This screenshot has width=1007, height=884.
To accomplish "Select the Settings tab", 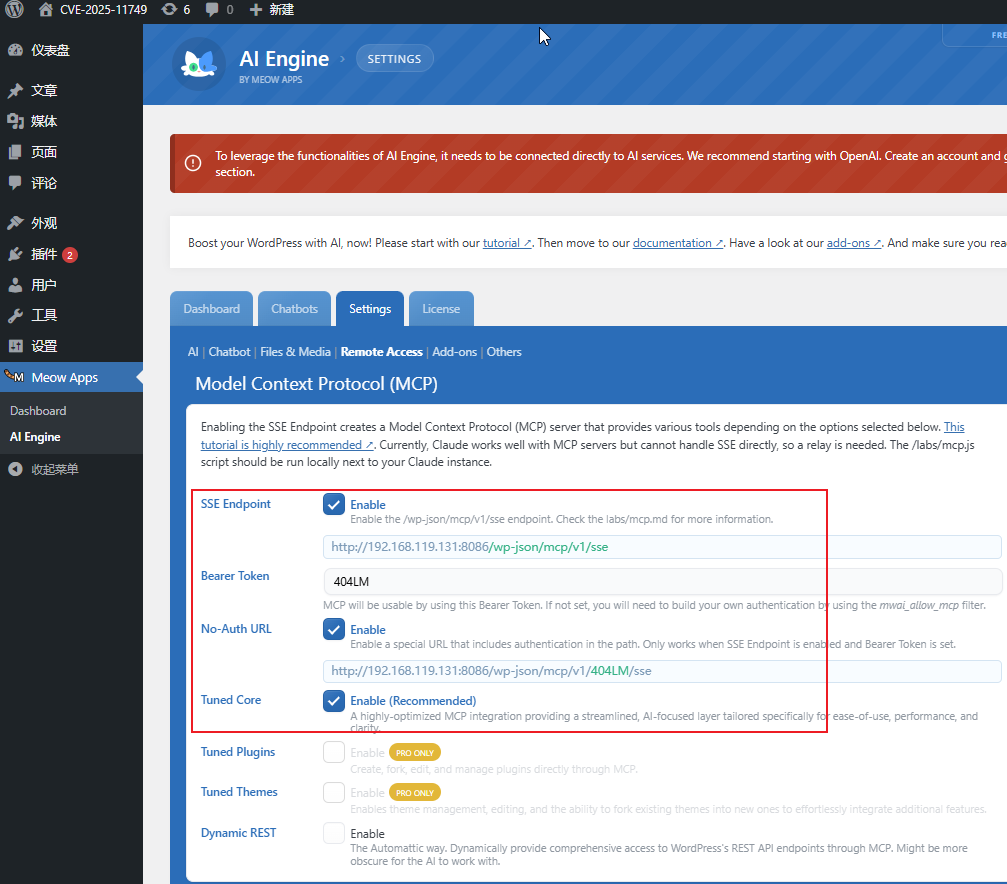I will (370, 309).
